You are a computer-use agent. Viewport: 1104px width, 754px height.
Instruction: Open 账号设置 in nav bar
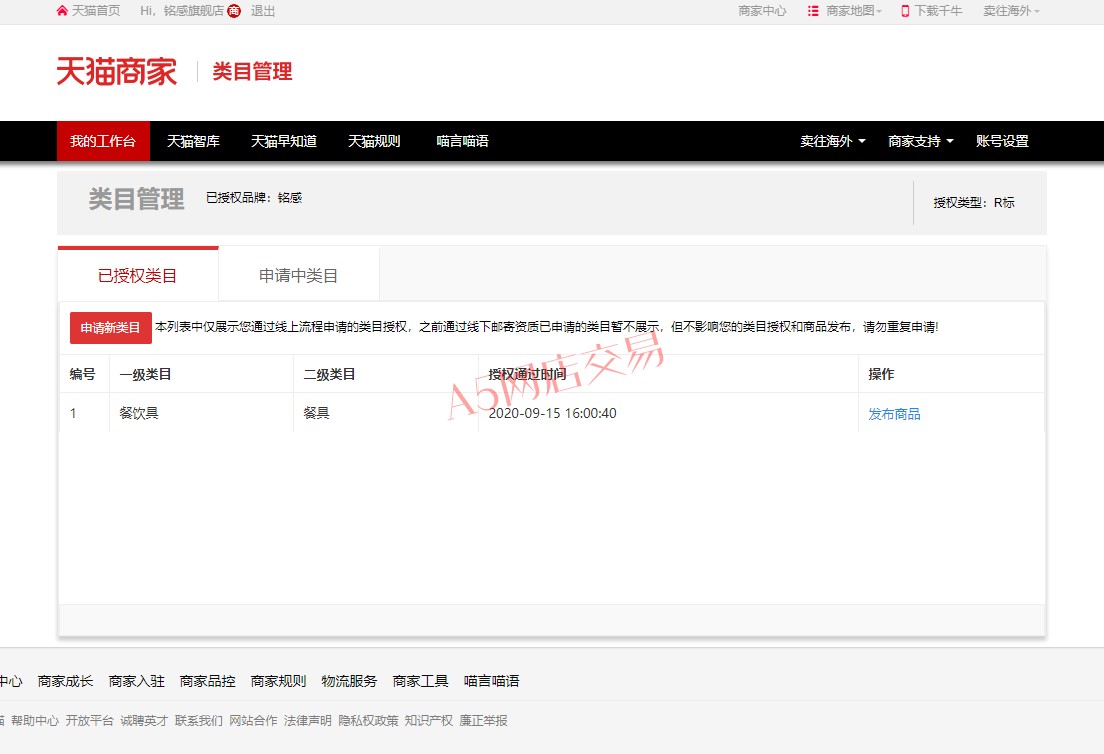pos(1002,141)
